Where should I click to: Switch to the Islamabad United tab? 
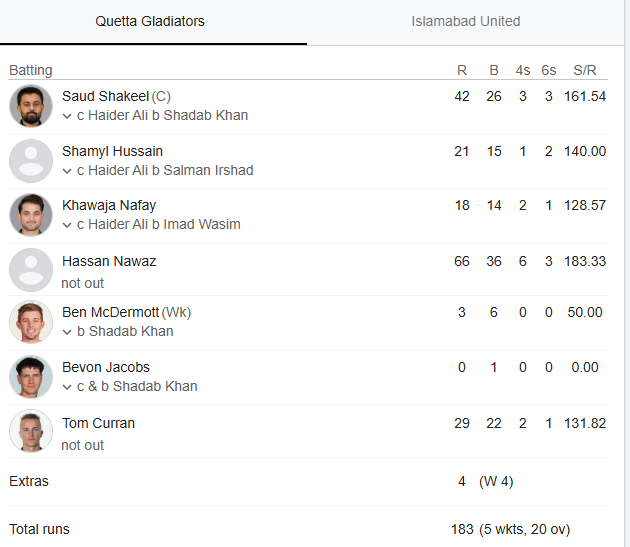[466, 21]
